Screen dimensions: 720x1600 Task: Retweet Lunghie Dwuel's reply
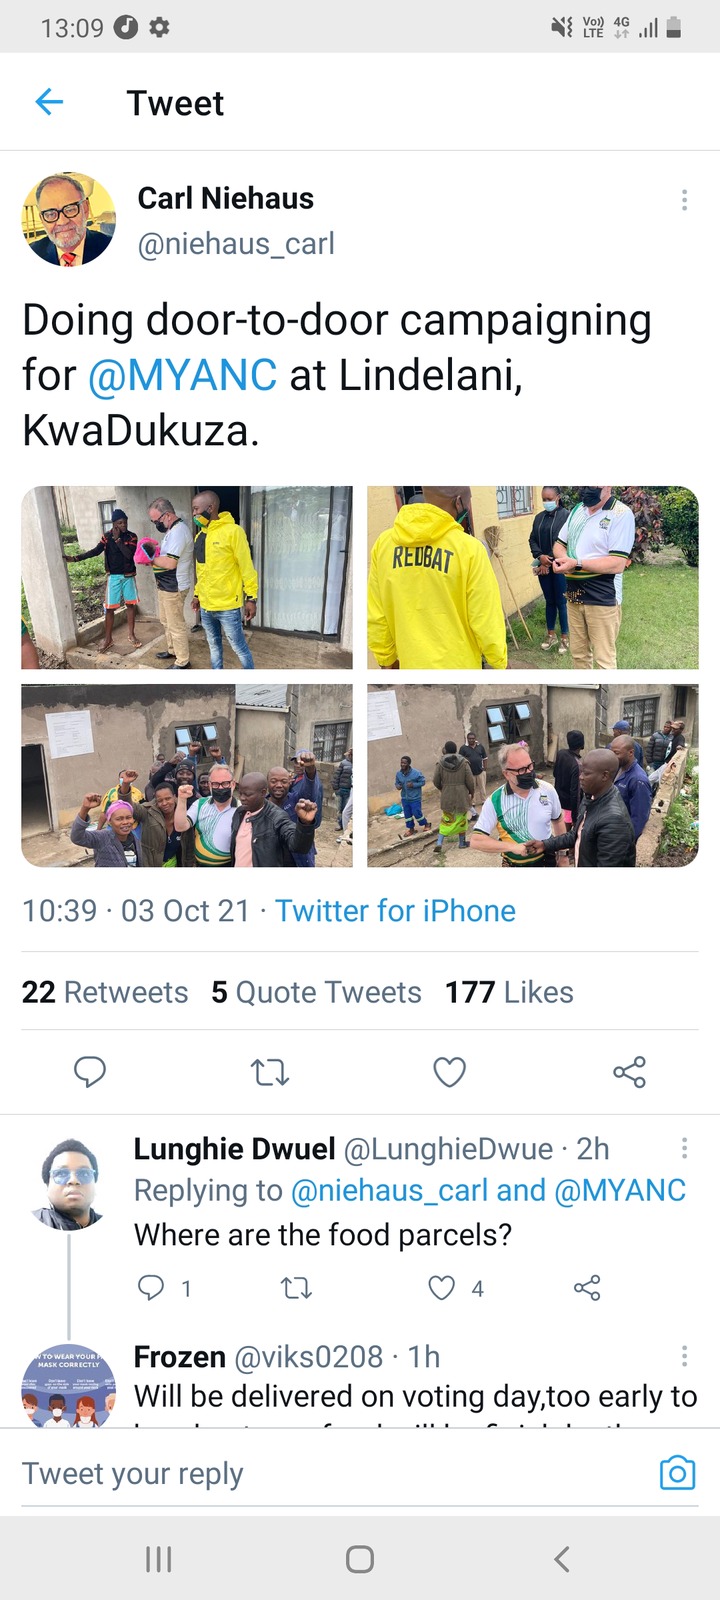pyautogui.click(x=297, y=1288)
